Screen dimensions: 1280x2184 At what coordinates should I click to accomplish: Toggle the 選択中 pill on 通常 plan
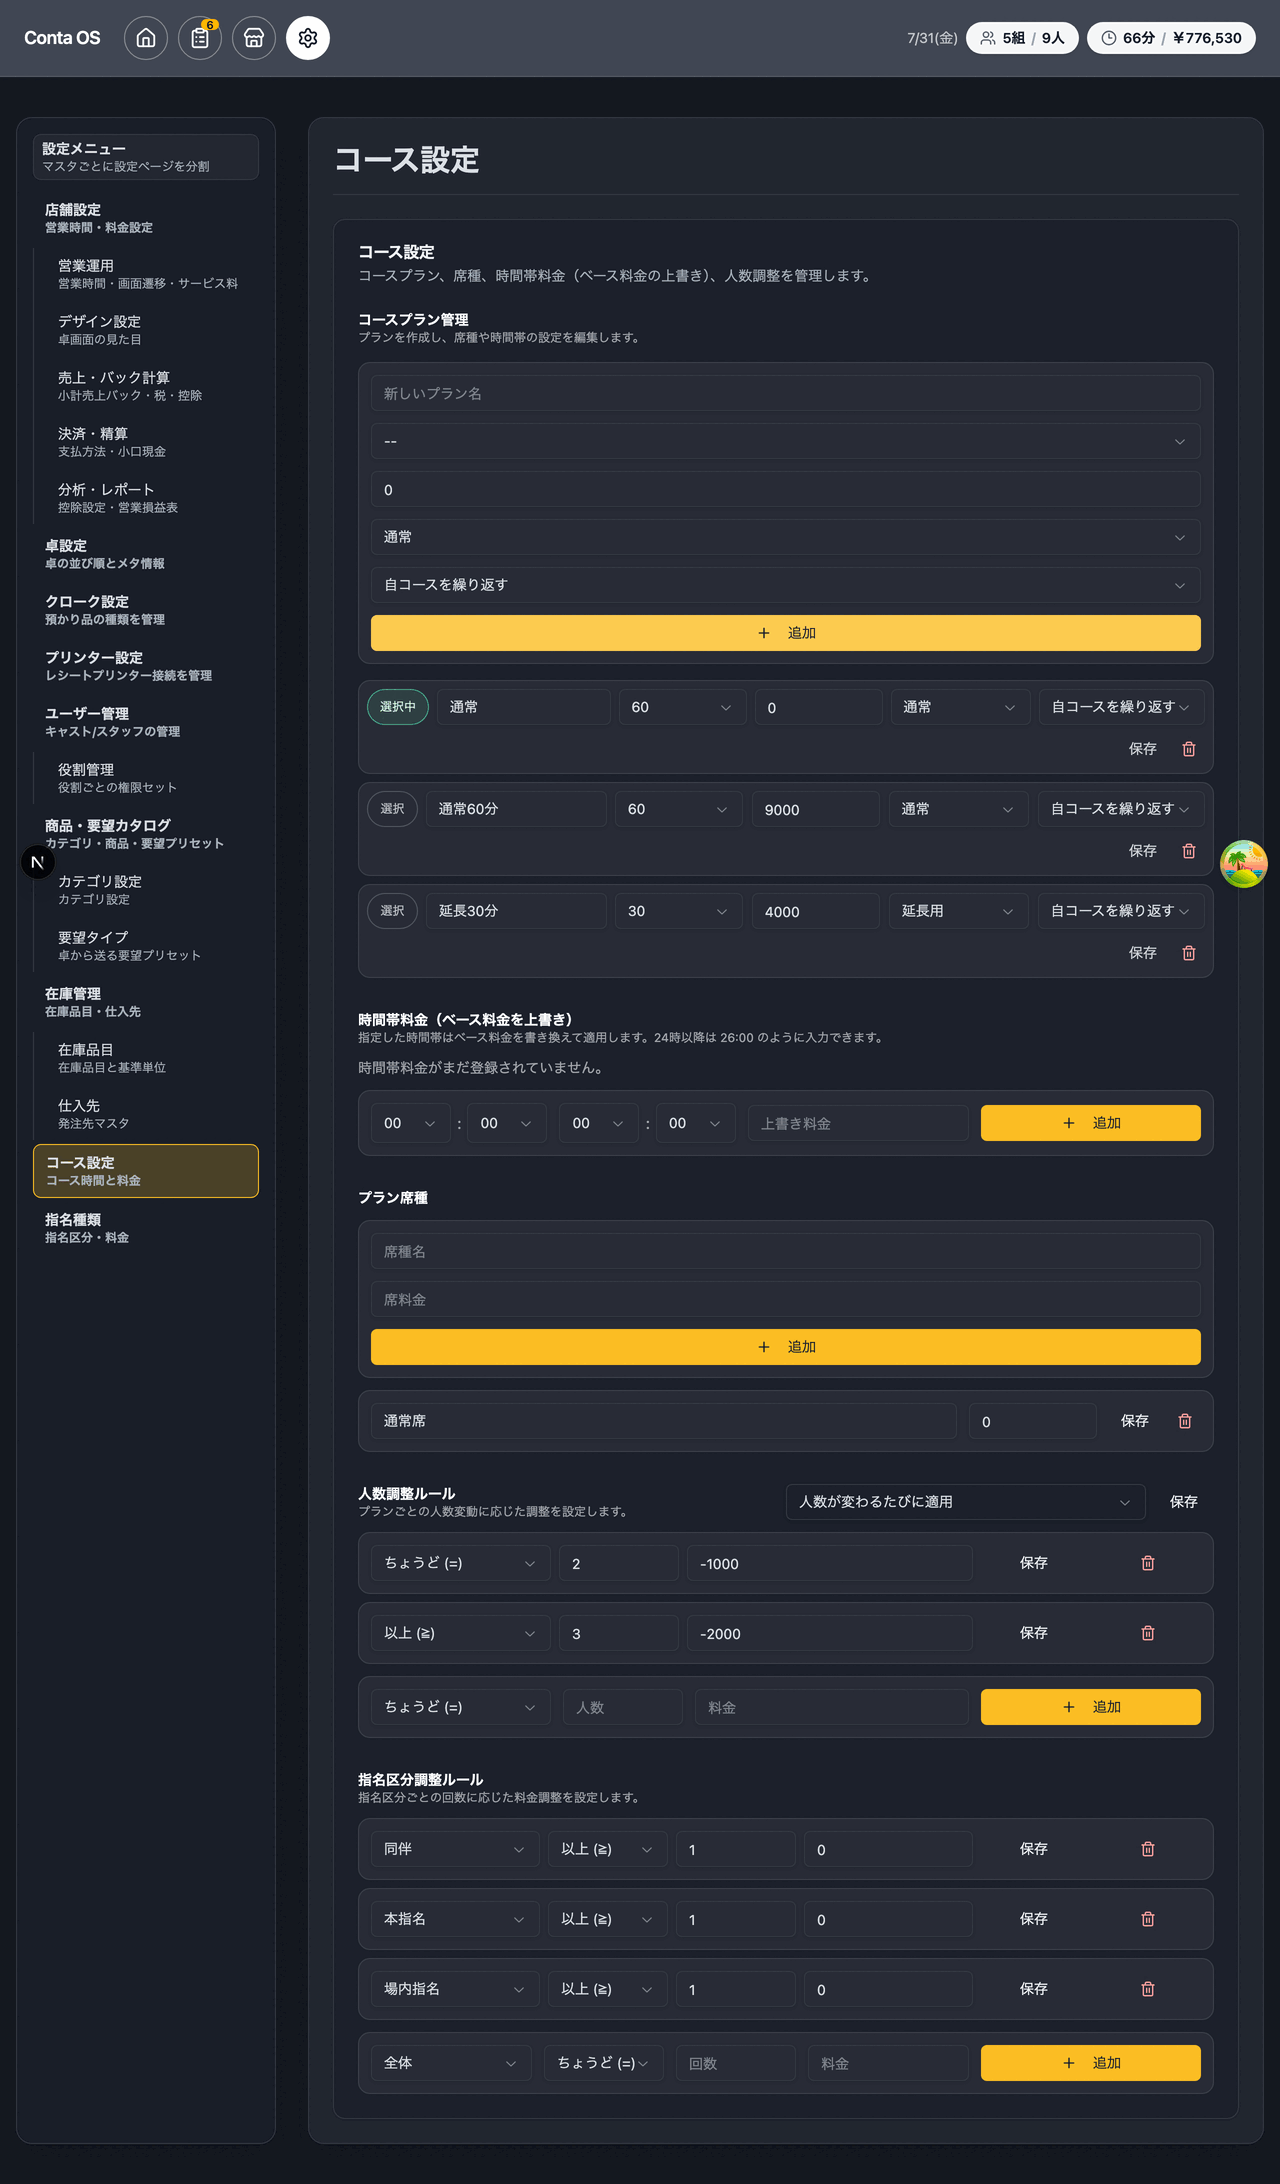click(x=398, y=707)
